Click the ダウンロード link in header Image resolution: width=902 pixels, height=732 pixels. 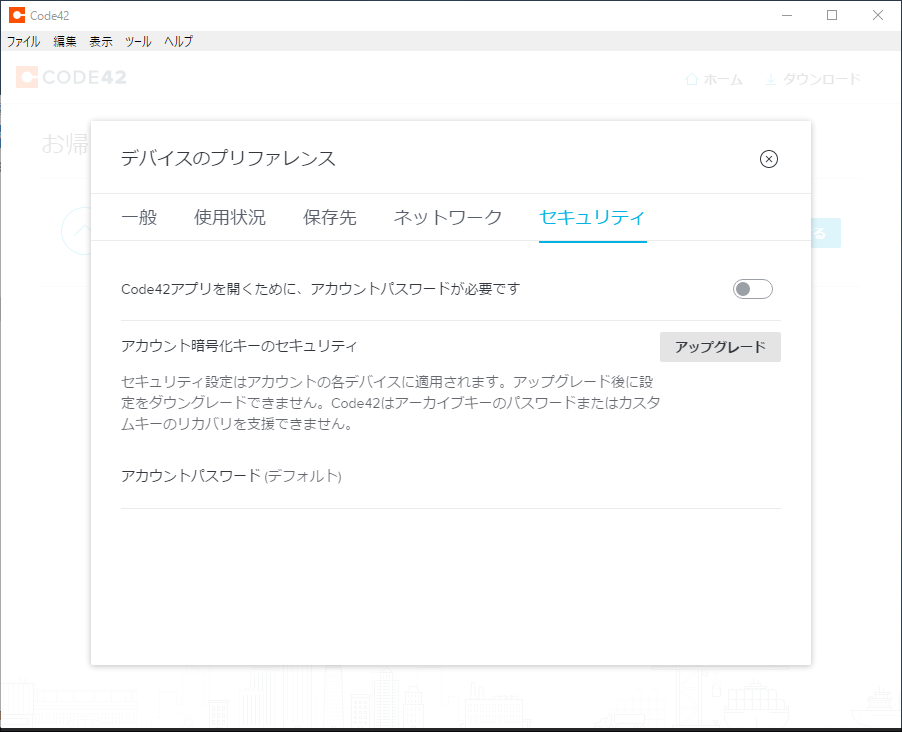[813, 79]
